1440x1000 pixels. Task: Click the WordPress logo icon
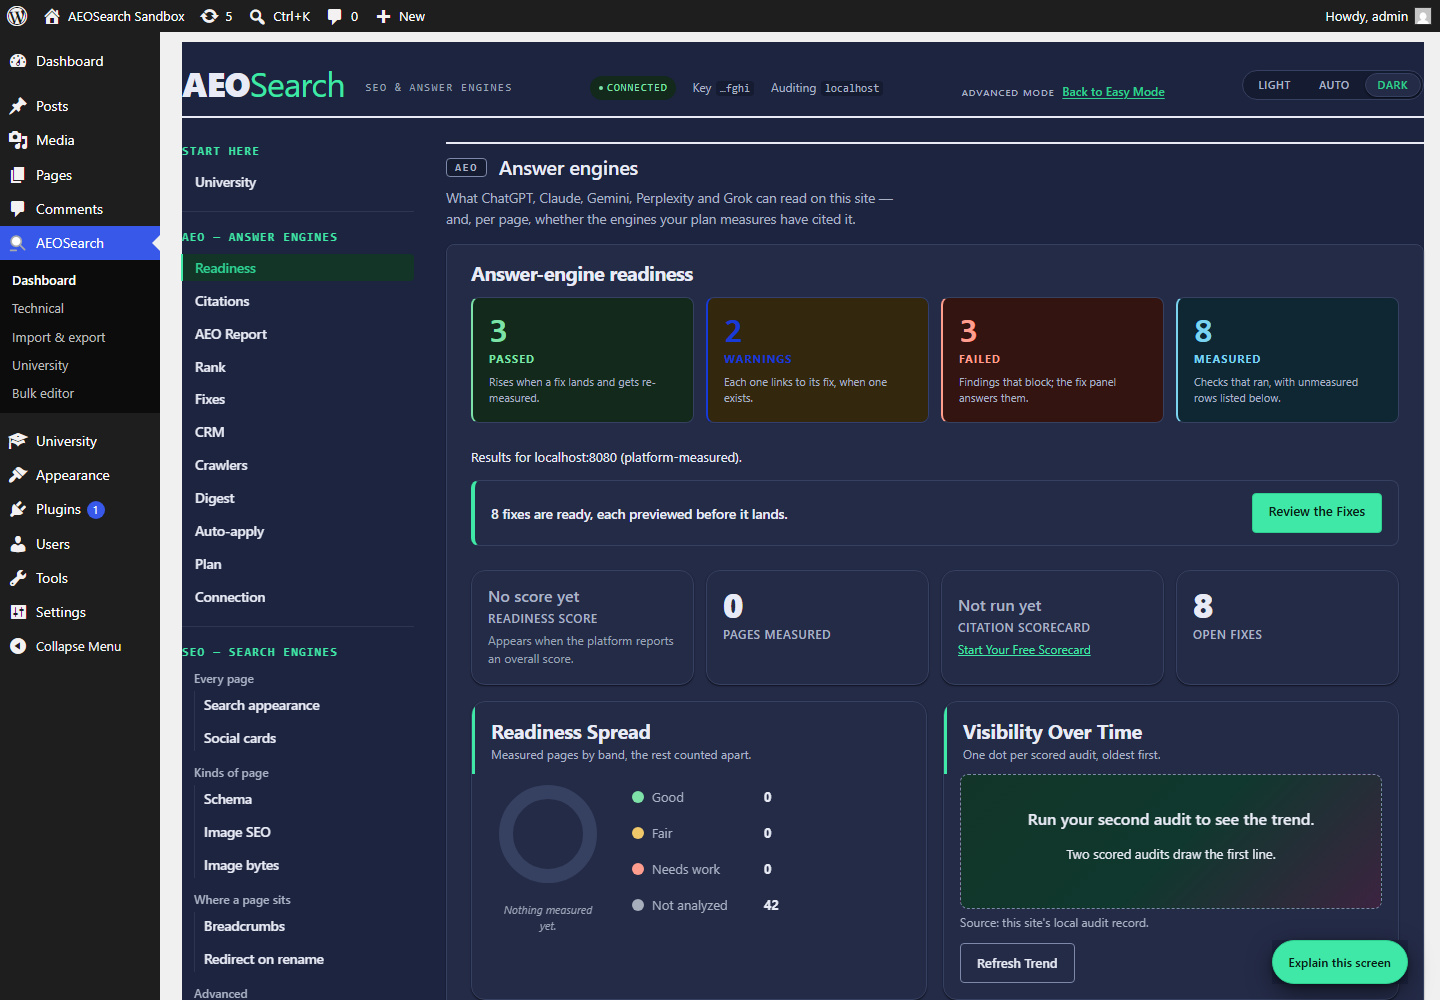pos(17,16)
